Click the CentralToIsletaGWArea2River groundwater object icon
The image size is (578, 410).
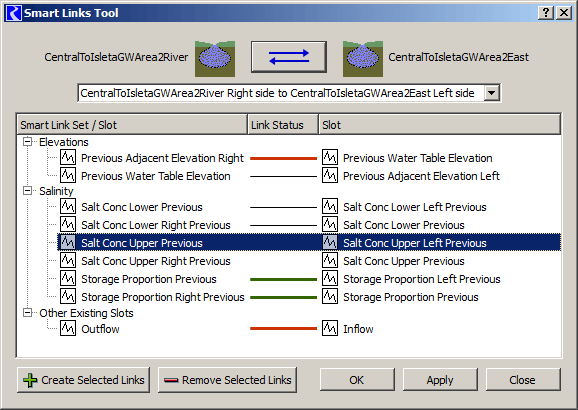tap(215, 59)
